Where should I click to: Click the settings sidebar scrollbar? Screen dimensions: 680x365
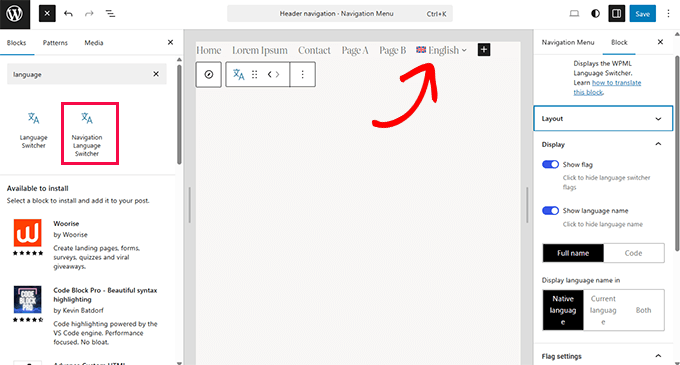tap(677, 154)
